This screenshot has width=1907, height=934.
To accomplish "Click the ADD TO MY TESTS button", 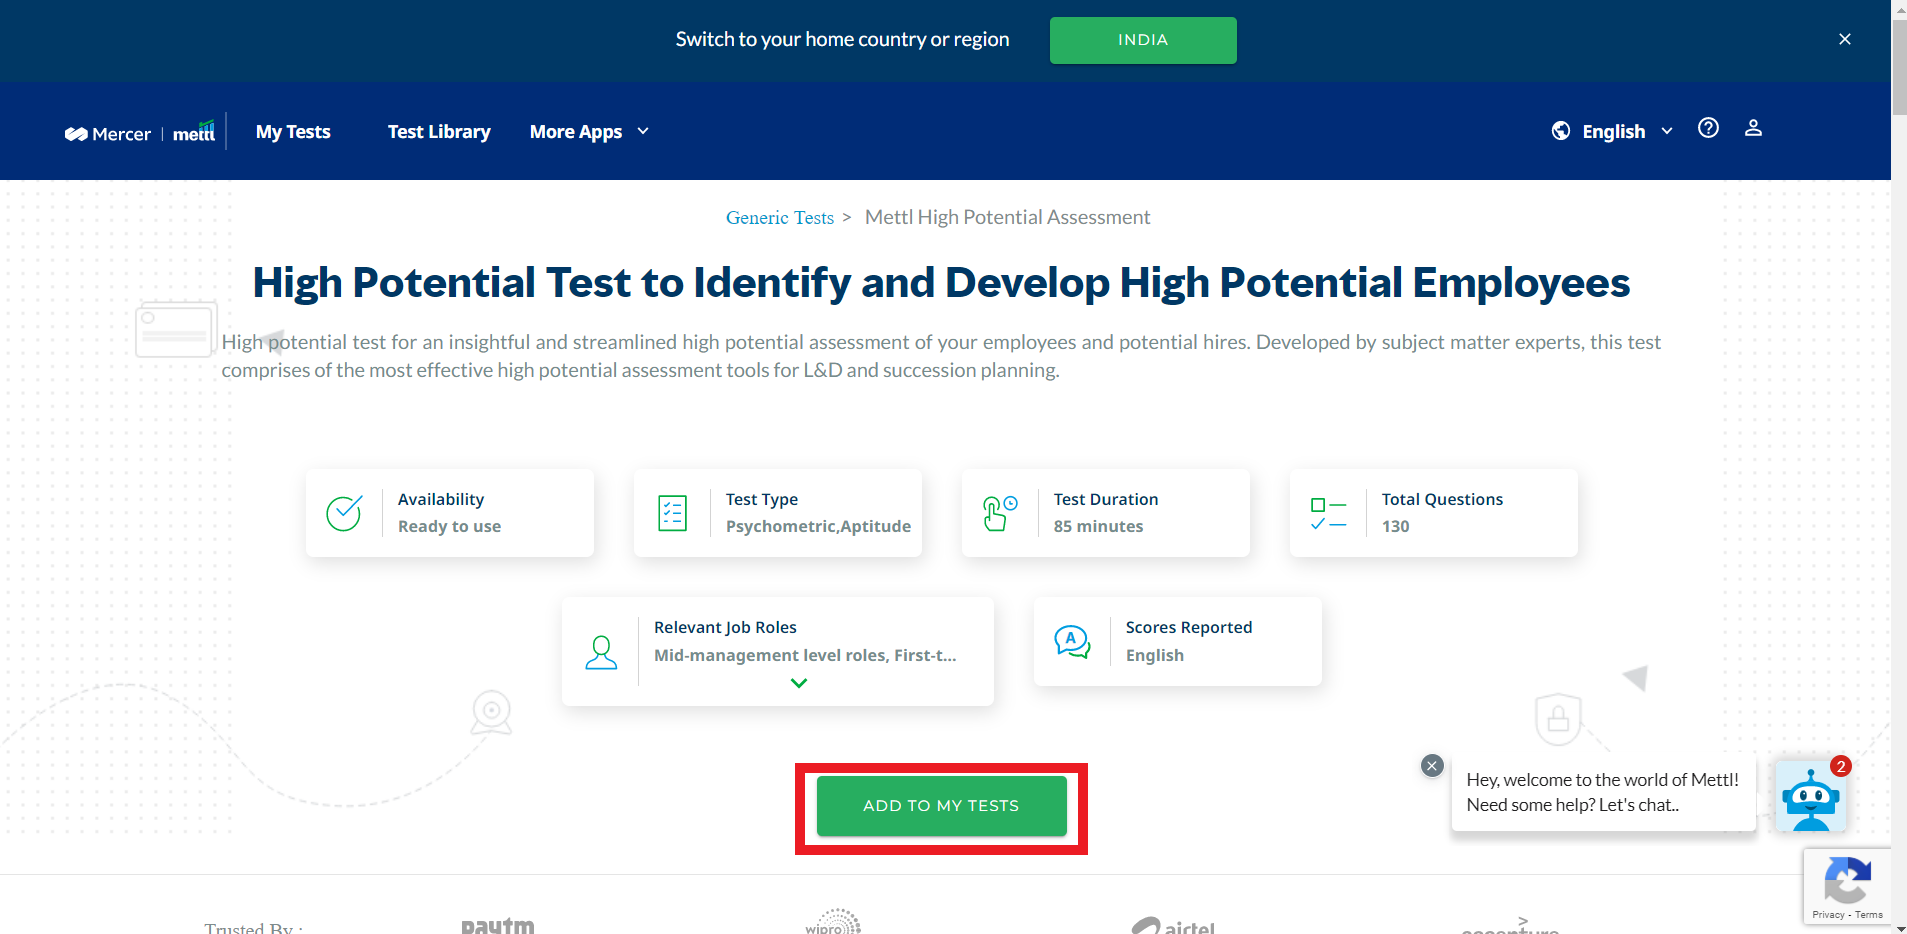I will point(941,806).
